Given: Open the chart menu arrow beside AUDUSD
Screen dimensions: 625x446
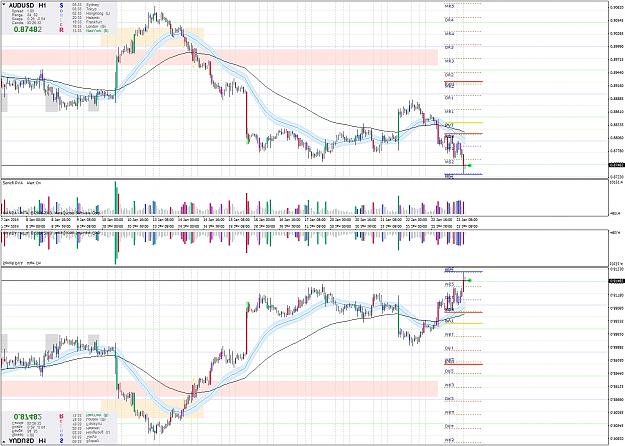Looking at the screenshot, I should click(4, 5).
